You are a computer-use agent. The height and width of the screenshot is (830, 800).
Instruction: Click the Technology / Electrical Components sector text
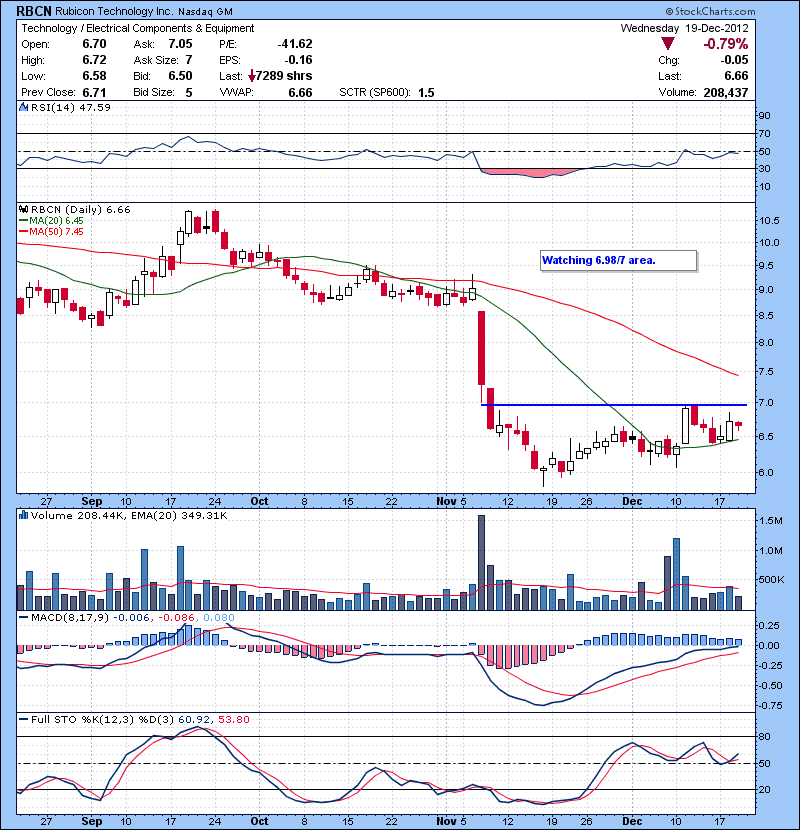138,28
